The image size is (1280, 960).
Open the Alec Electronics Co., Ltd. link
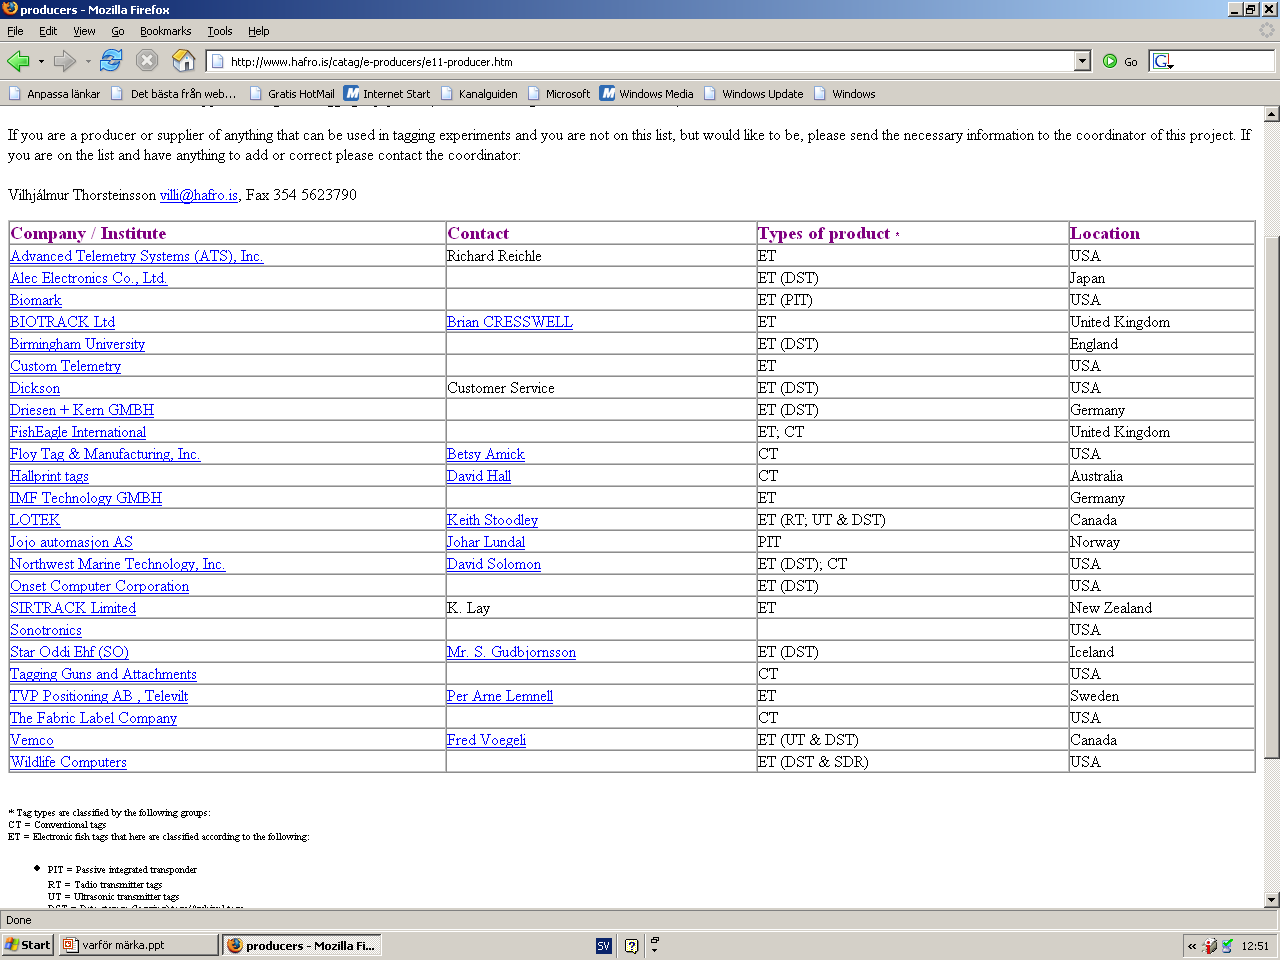[x=89, y=278]
